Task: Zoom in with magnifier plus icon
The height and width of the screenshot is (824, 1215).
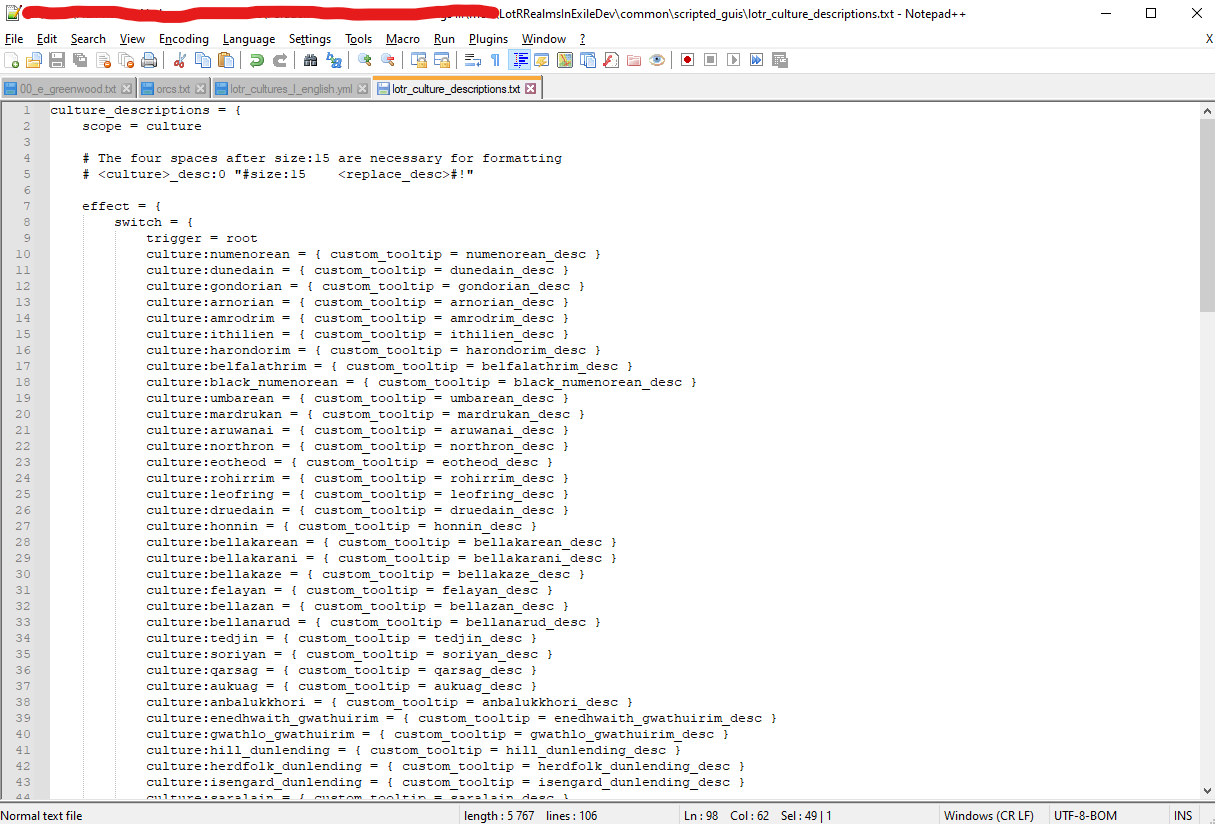Action: [365, 60]
